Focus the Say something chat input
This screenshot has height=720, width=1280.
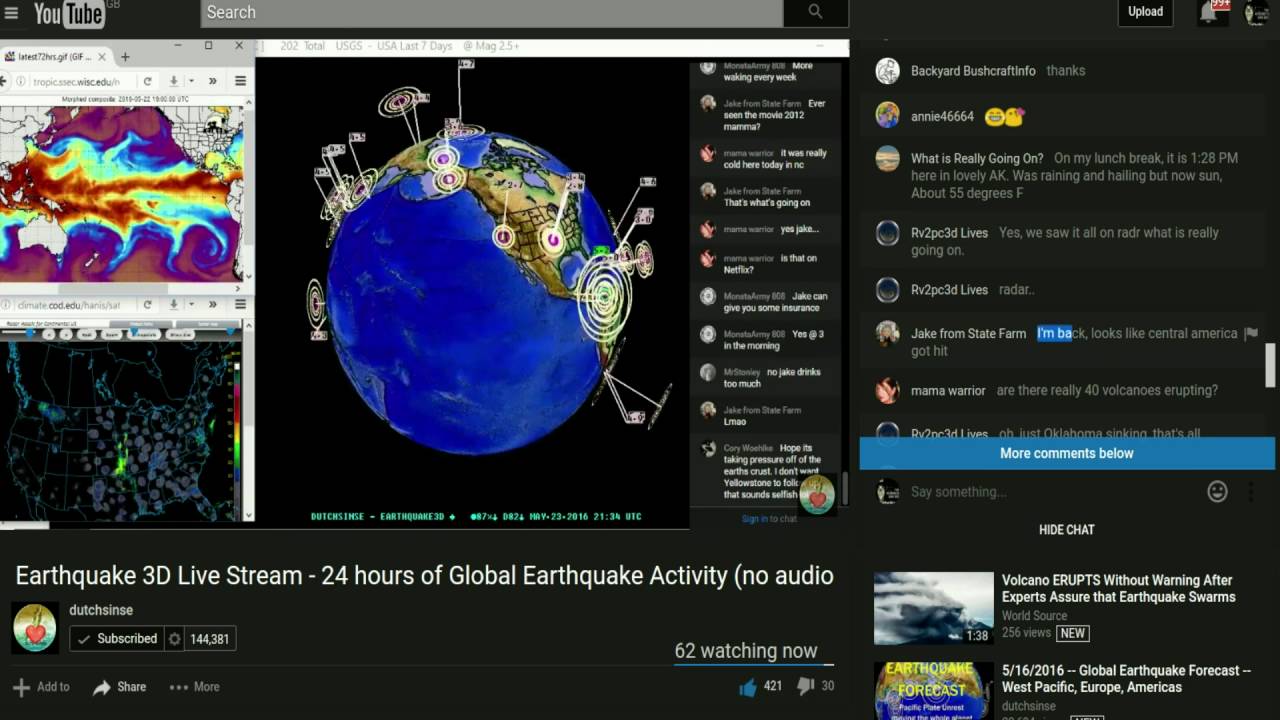1053,492
